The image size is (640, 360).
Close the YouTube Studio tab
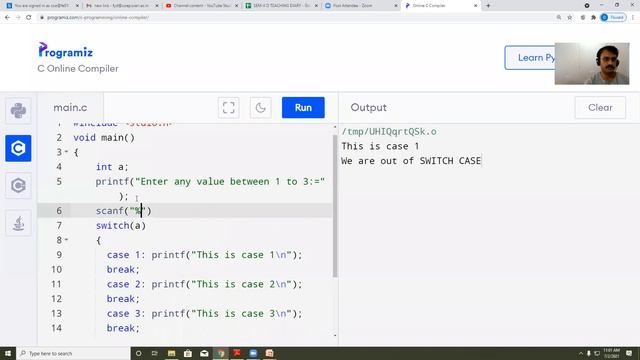pyautogui.click(x=236, y=6)
